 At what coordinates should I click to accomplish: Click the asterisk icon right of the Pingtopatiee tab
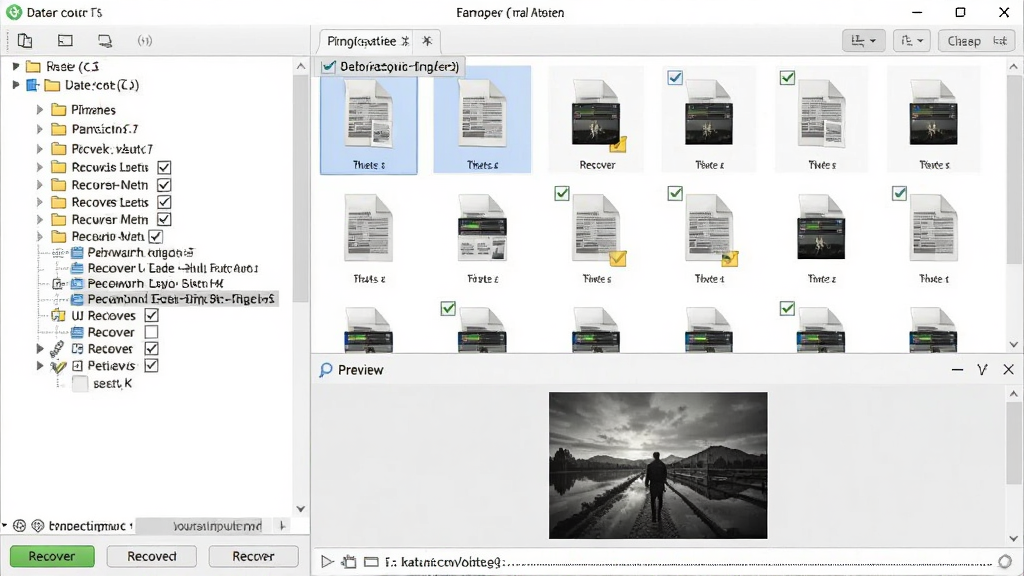click(427, 41)
